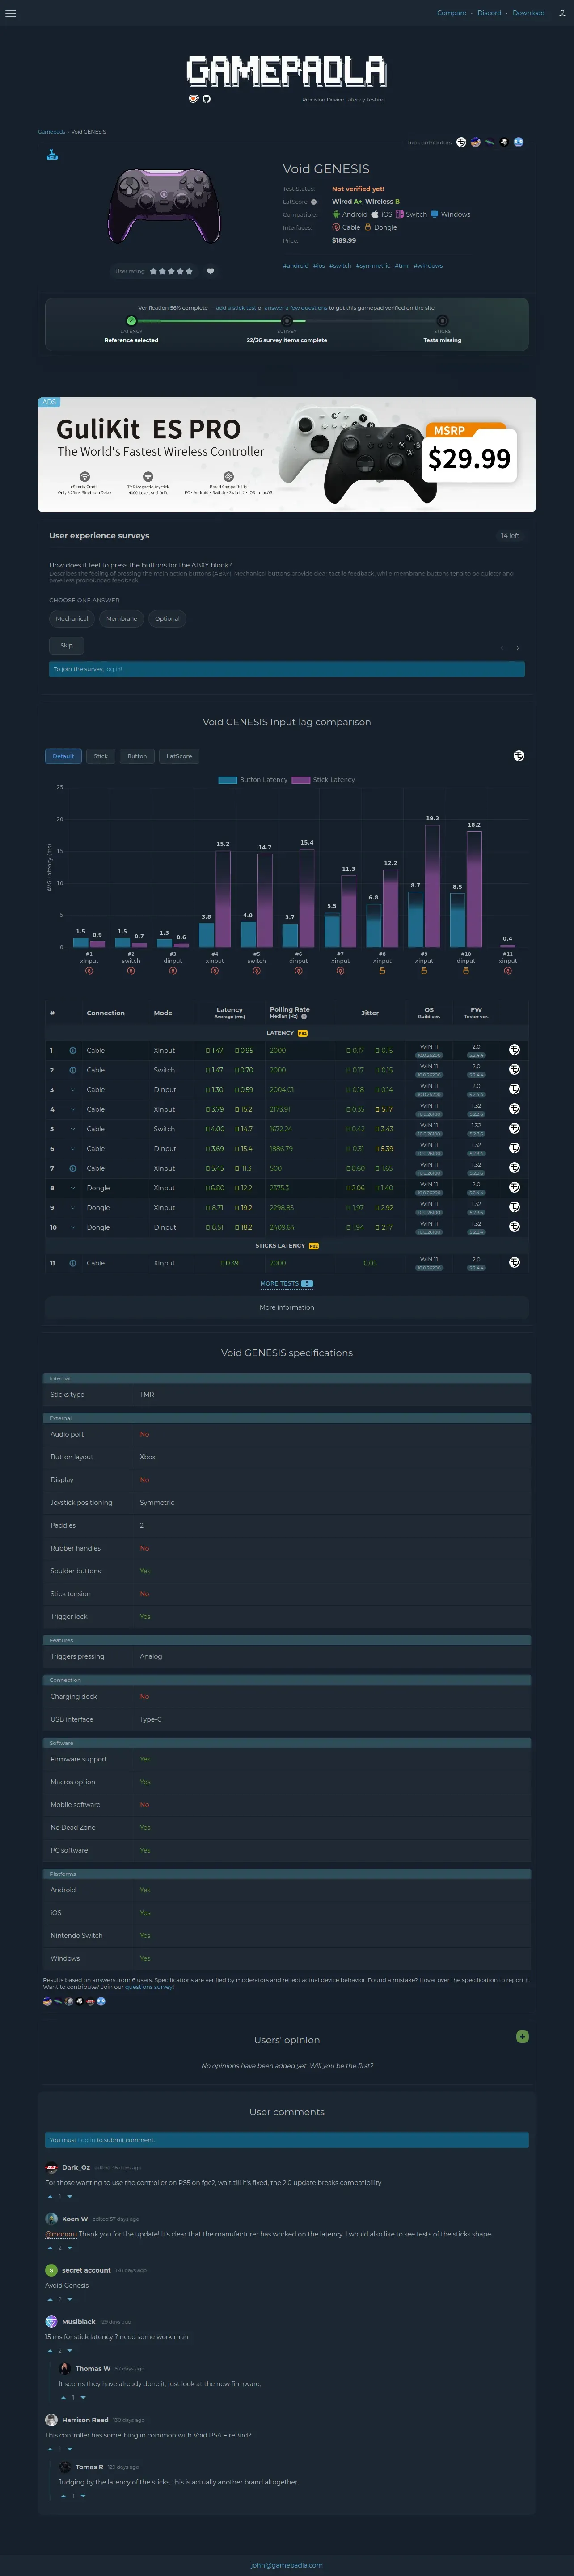Upvote the secret account comment

coord(49,2299)
